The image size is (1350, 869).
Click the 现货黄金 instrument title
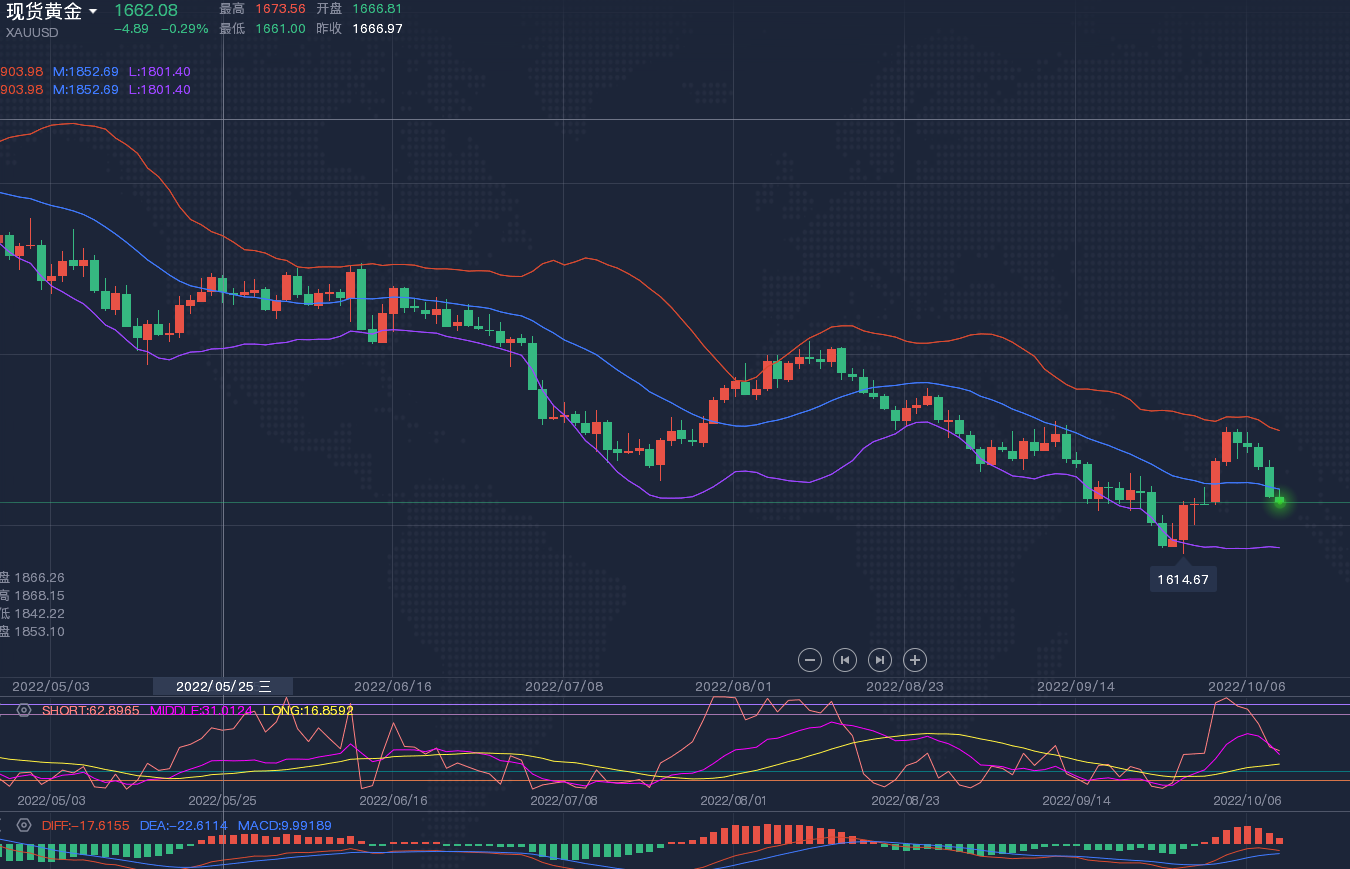pyautogui.click(x=44, y=12)
